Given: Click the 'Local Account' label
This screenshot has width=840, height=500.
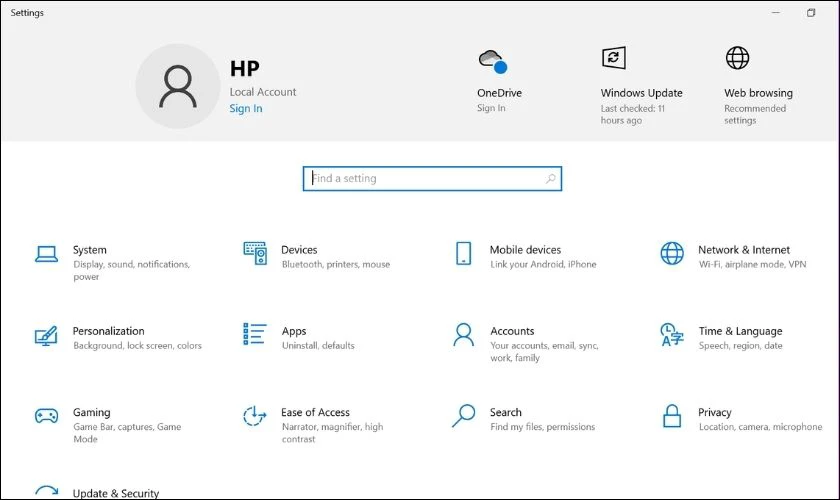Looking at the screenshot, I should 263,92.
